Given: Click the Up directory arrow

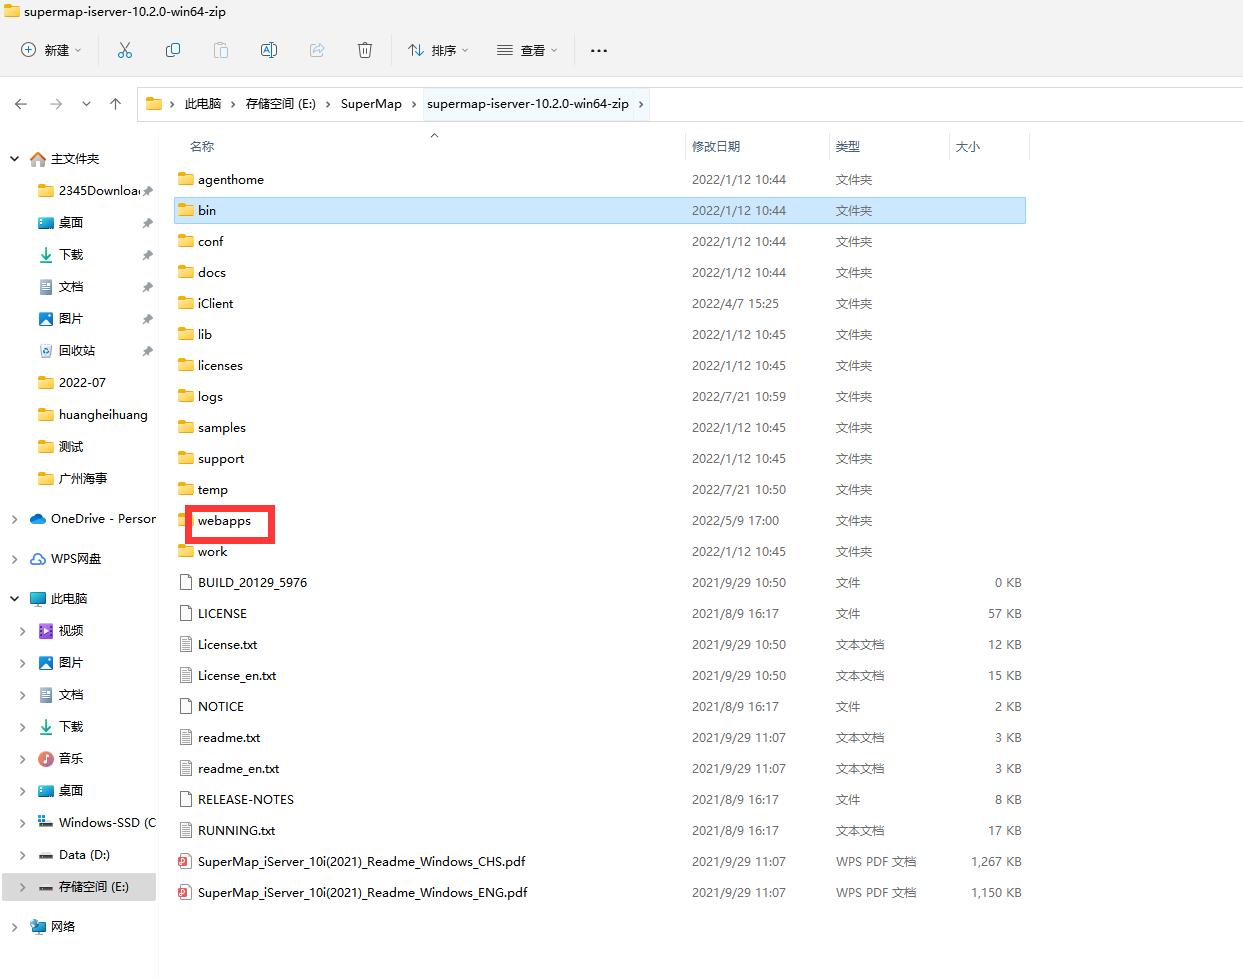Looking at the screenshot, I should click(116, 104).
